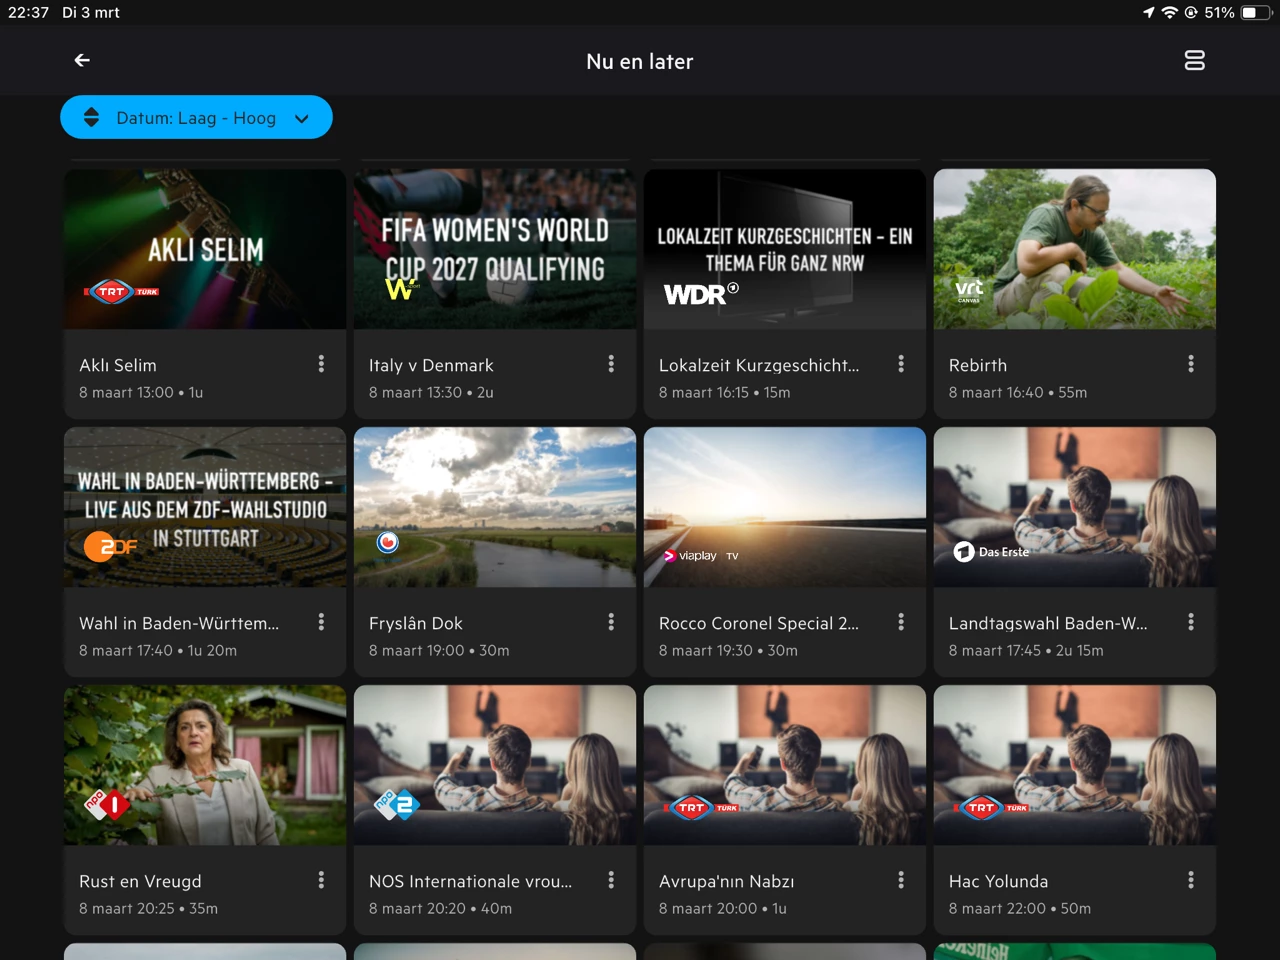Expand the Datum: Laag - Hoog sort dropdown
The width and height of the screenshot is (1280, 960).
click(x=196, y=118)
